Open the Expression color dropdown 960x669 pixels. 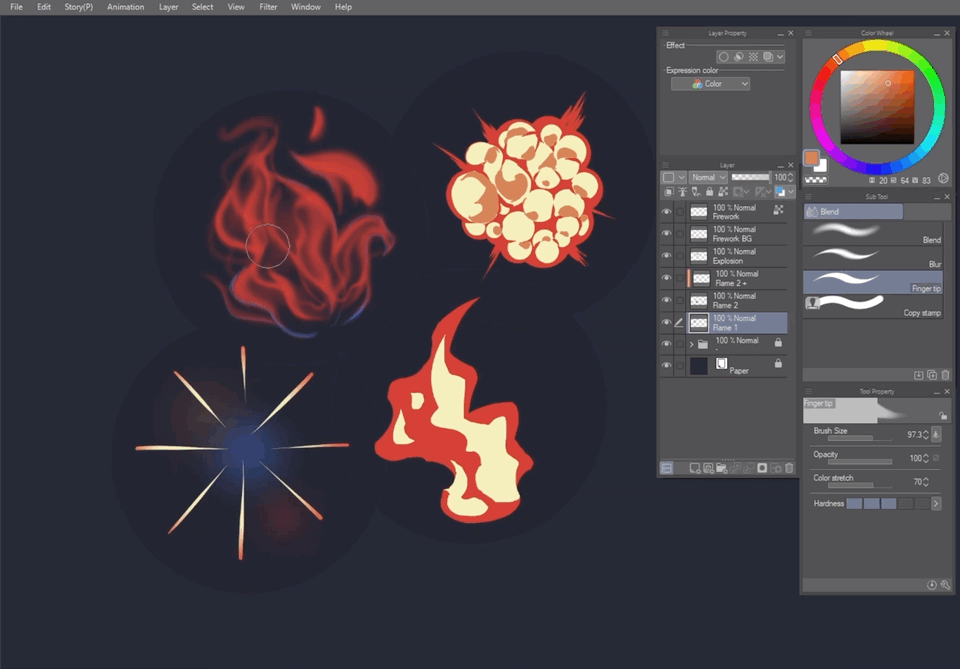click(710, 84)
